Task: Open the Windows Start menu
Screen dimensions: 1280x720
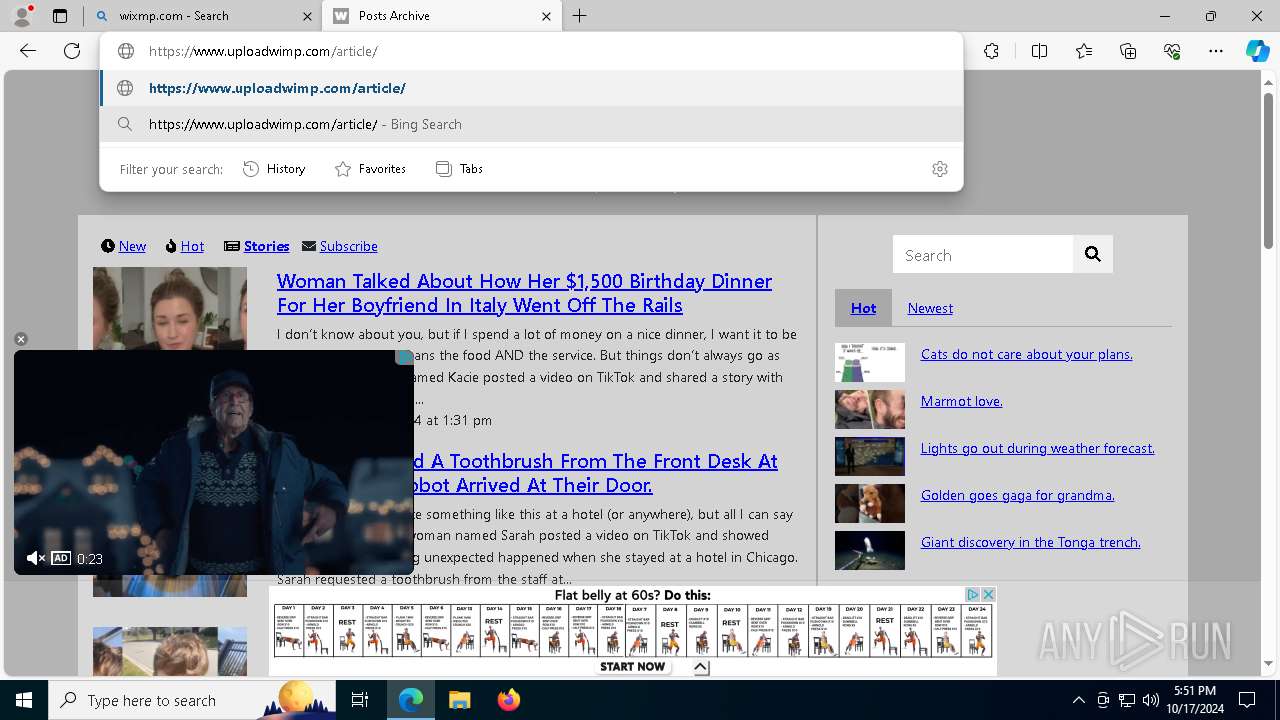Action: pyautogui.click(x=24, y=700)
